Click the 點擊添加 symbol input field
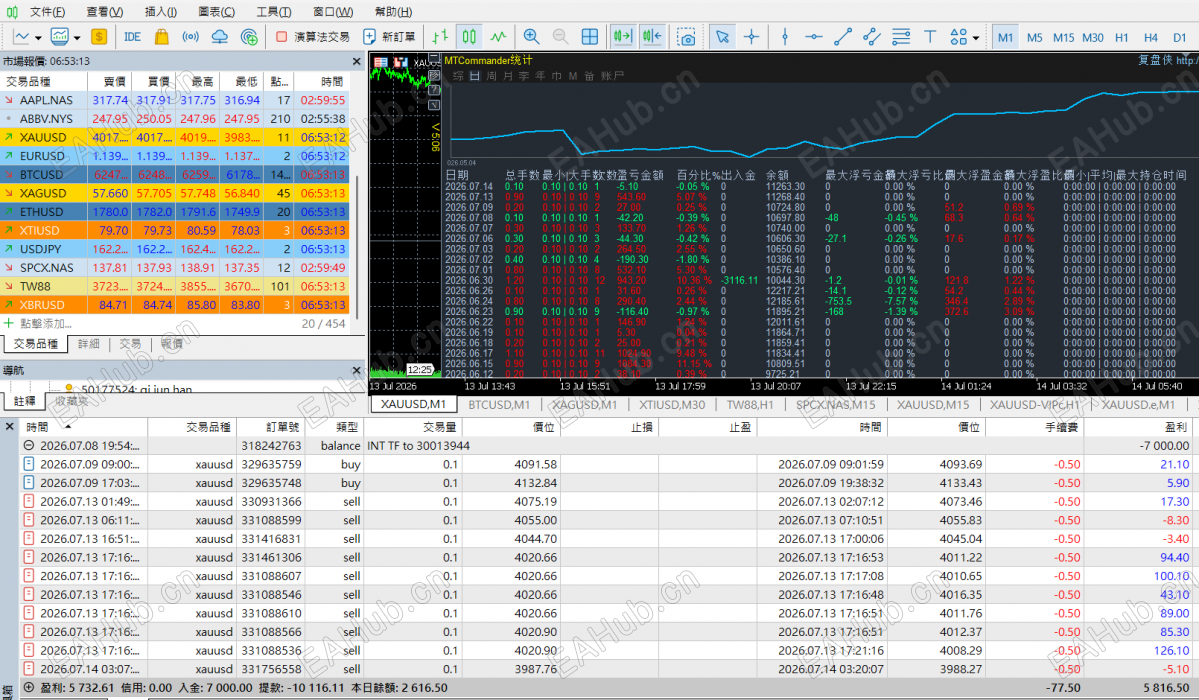1199x700 pixels. click(46, 324)
